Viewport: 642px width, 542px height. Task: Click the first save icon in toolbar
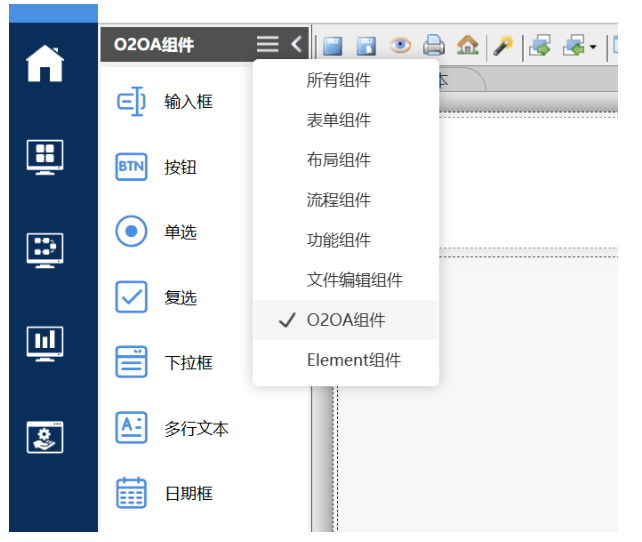[333, 45]
